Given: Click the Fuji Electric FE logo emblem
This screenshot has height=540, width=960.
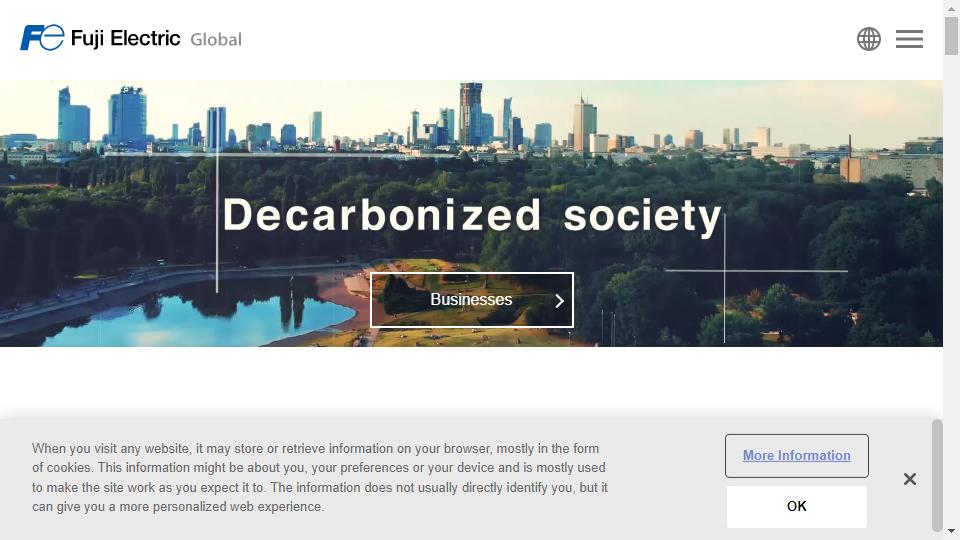Looking at the screenshot, I should [42, 38].
